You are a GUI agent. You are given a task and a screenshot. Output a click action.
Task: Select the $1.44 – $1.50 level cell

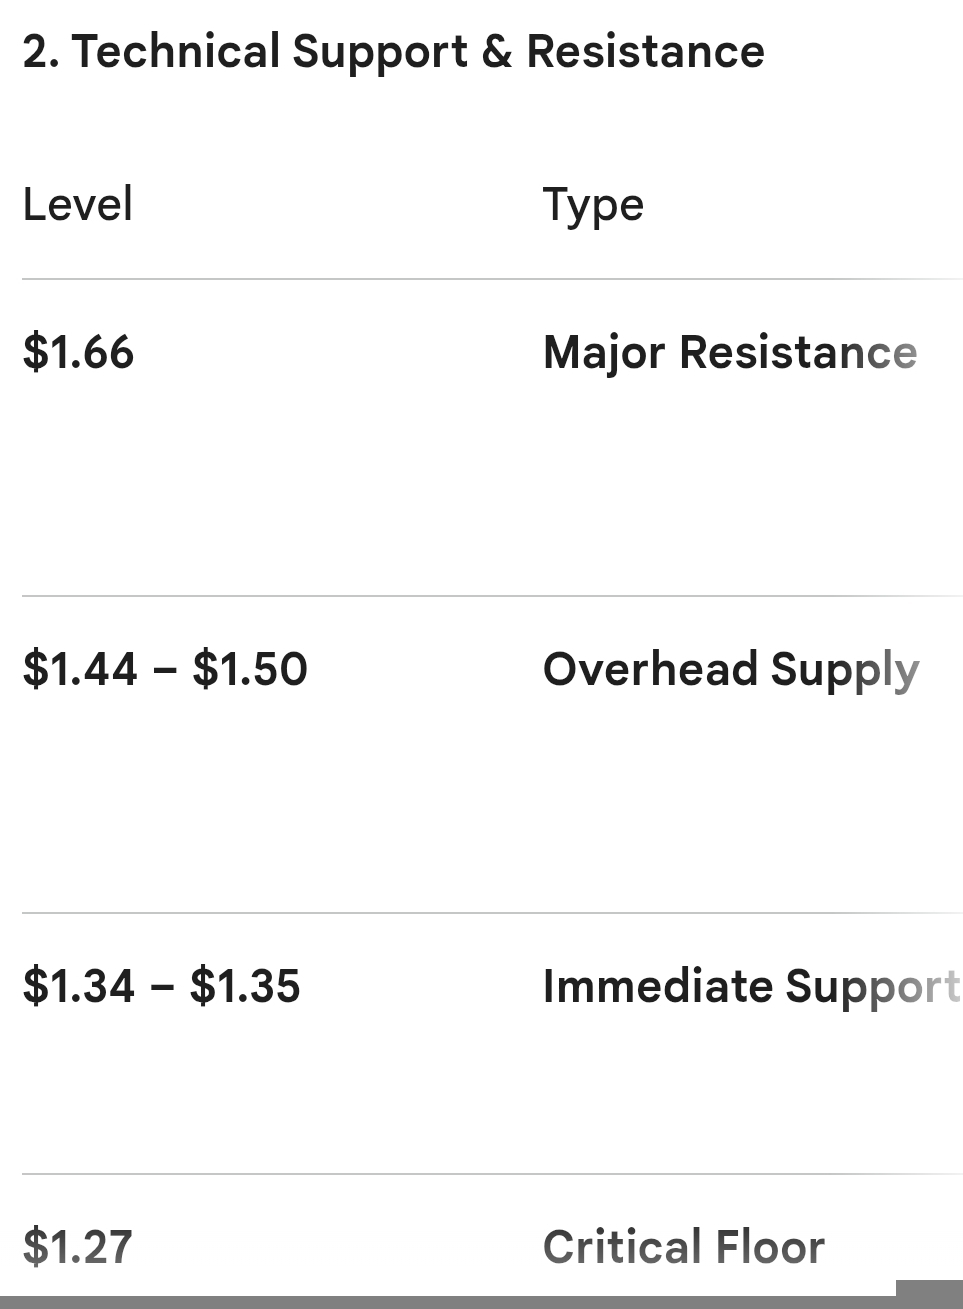click(x=165, y=669)
